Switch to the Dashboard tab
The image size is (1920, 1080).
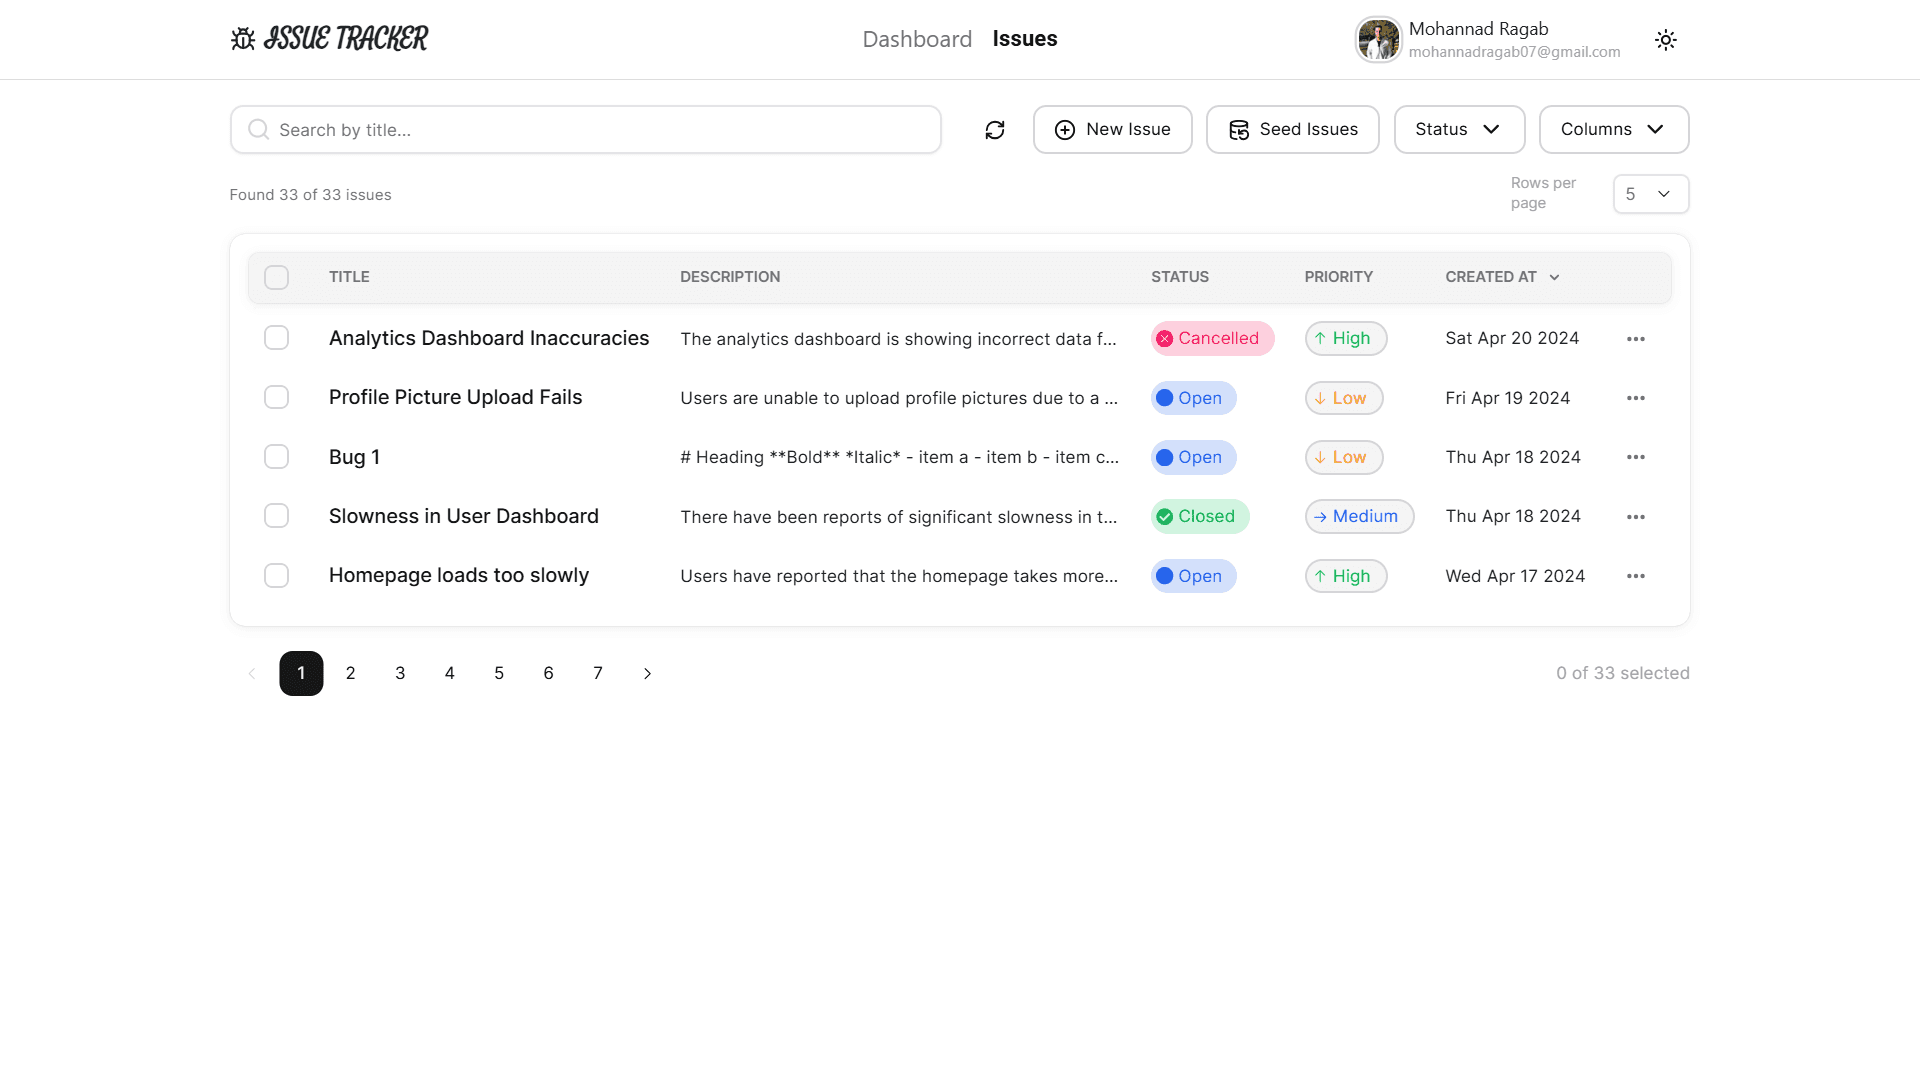tap(917, 39)
